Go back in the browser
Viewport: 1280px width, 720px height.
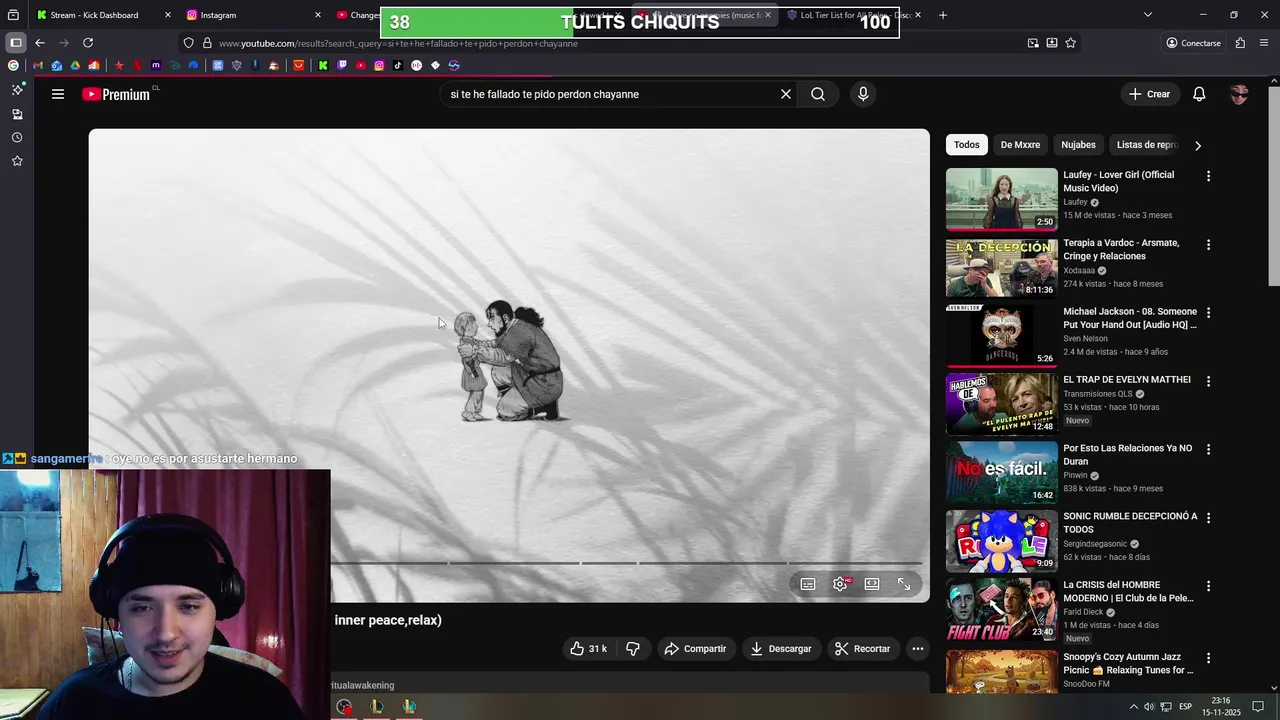[x=40, y=43]
